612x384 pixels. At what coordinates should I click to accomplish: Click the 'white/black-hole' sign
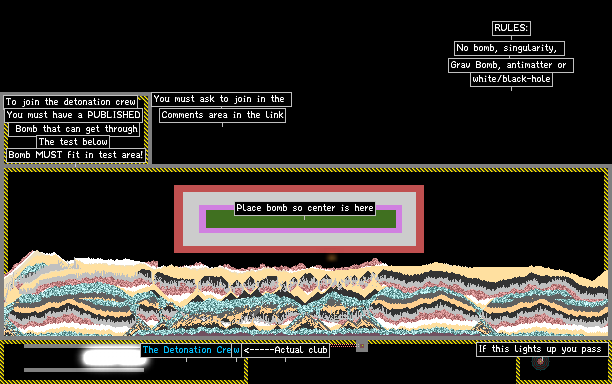coord(511,79)
